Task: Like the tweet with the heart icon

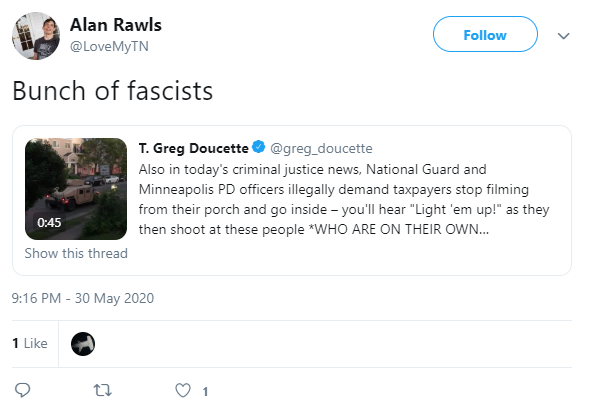Action: 183,391
